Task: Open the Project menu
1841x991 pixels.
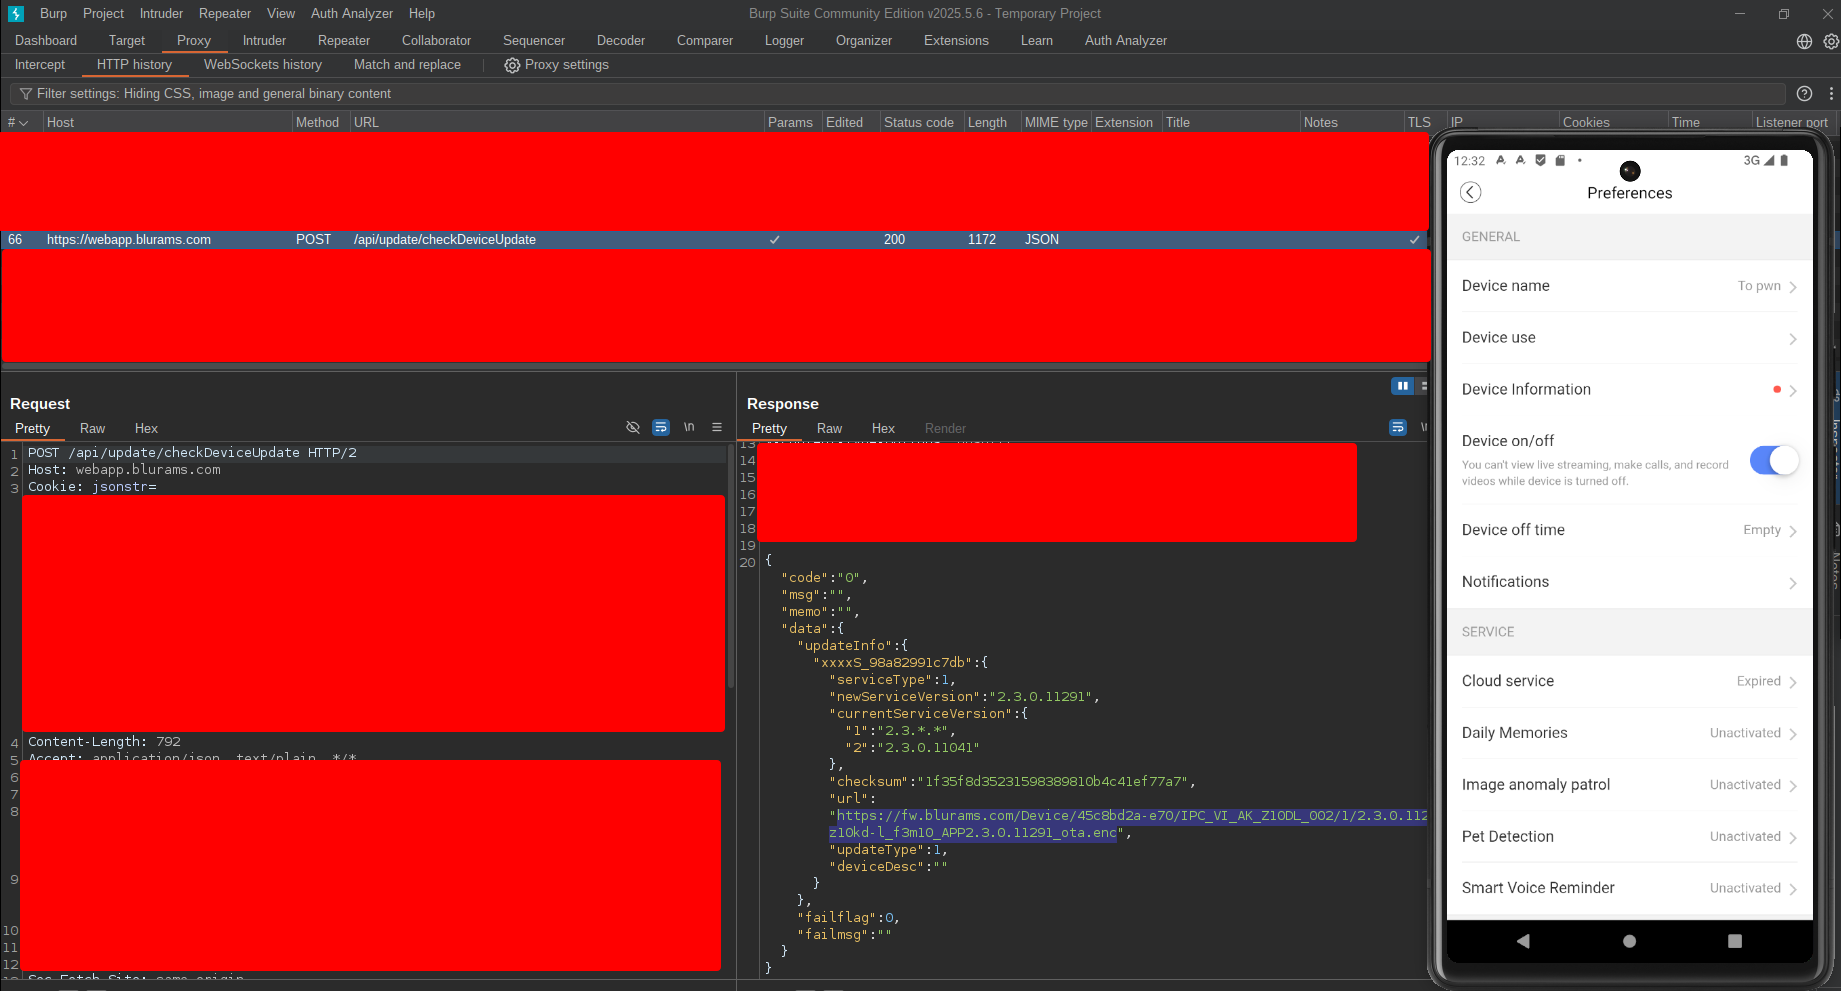Action: [x=103, y=13]
